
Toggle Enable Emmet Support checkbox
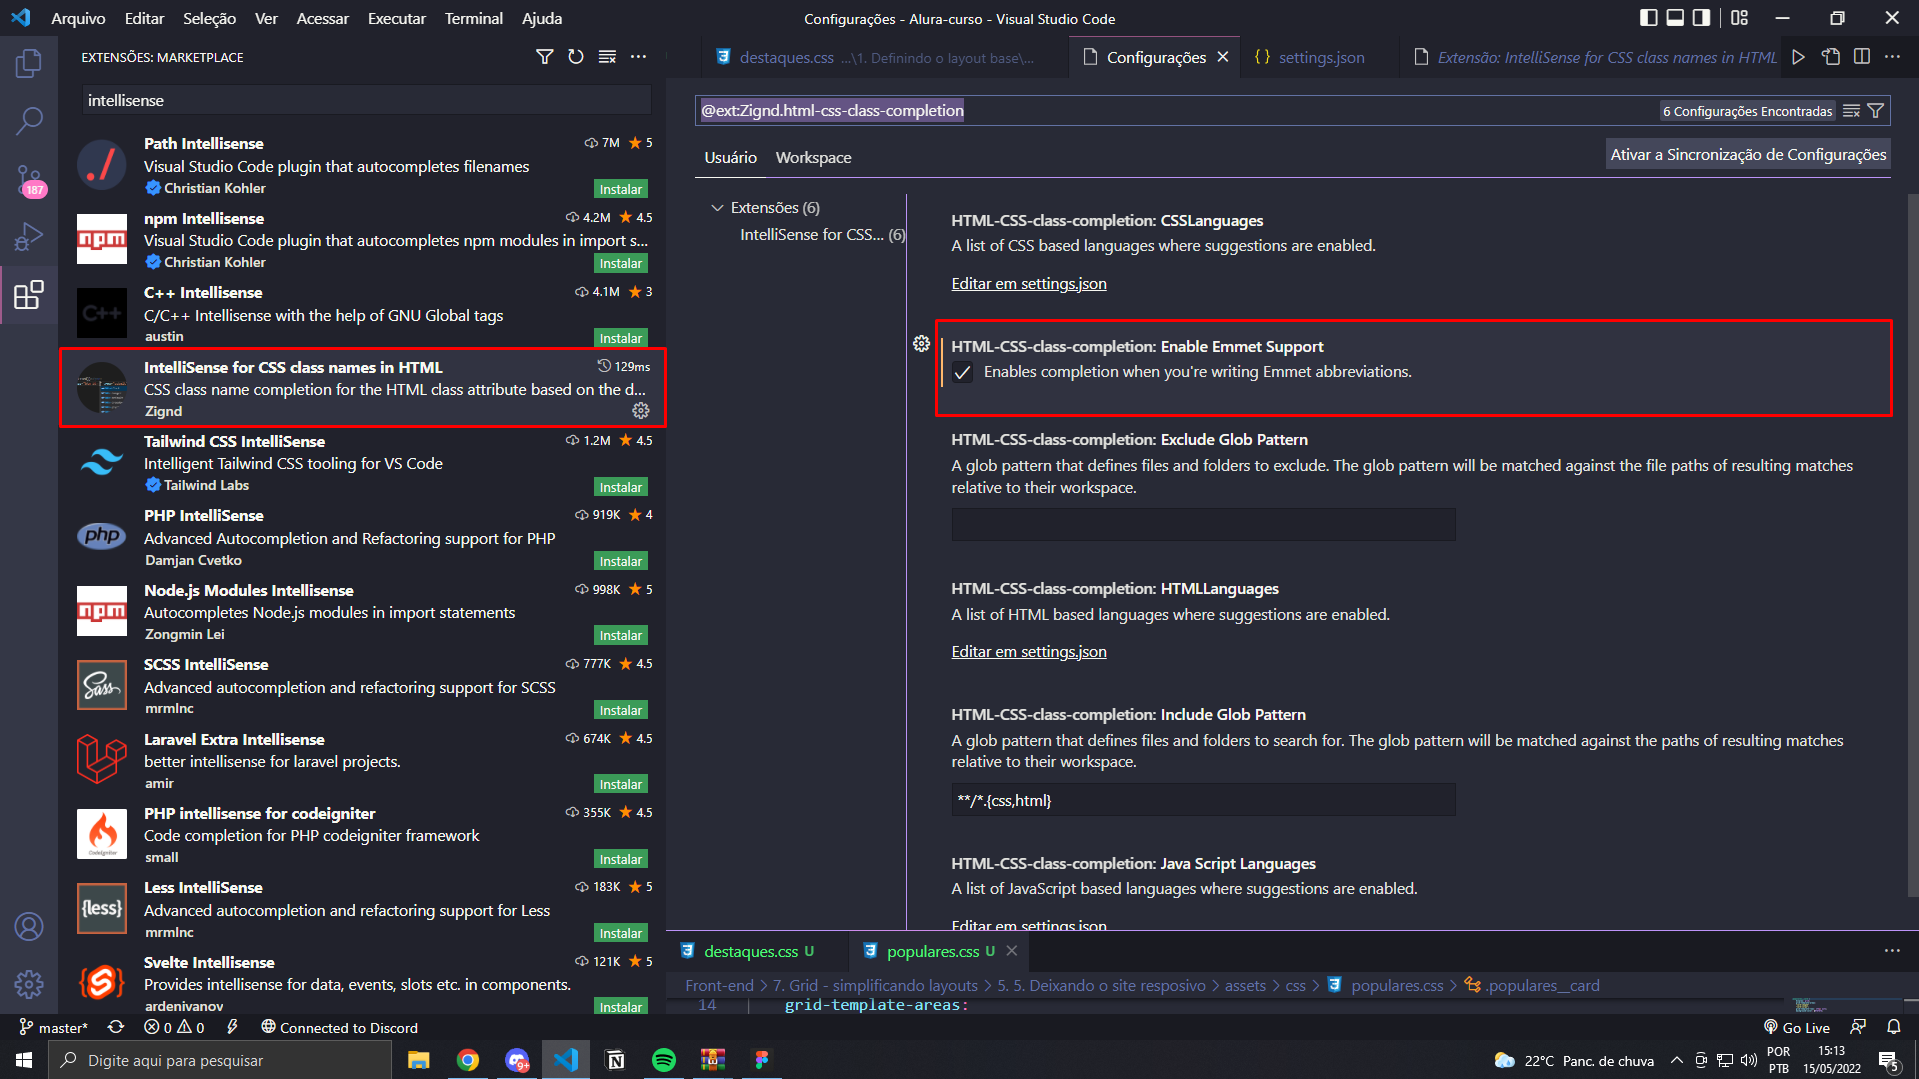[962, 372]
